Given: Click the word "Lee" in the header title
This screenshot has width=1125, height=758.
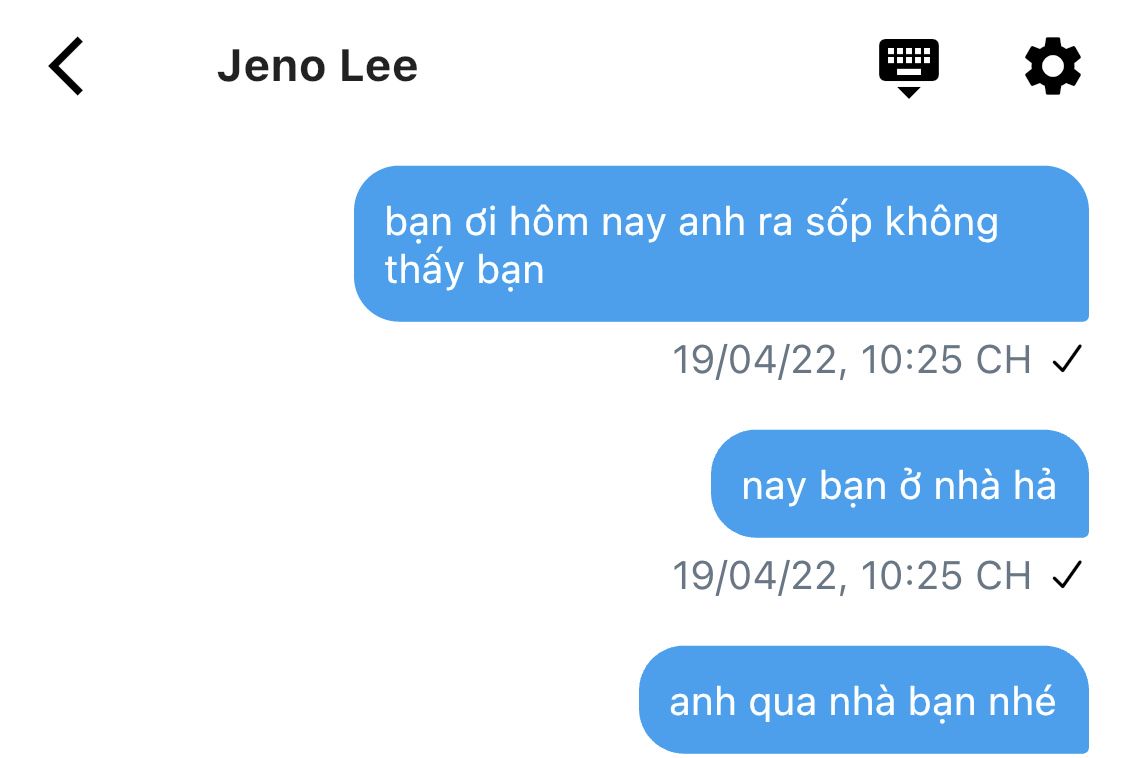Looking at the screenshot, I should tap(378, 66).
